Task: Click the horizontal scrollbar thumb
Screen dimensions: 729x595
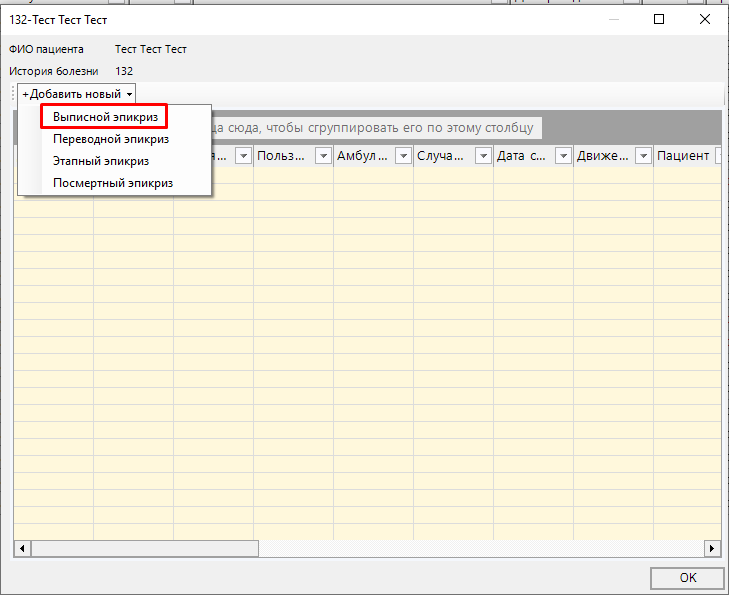Action: pyautogui.click(x=145, y=548)
